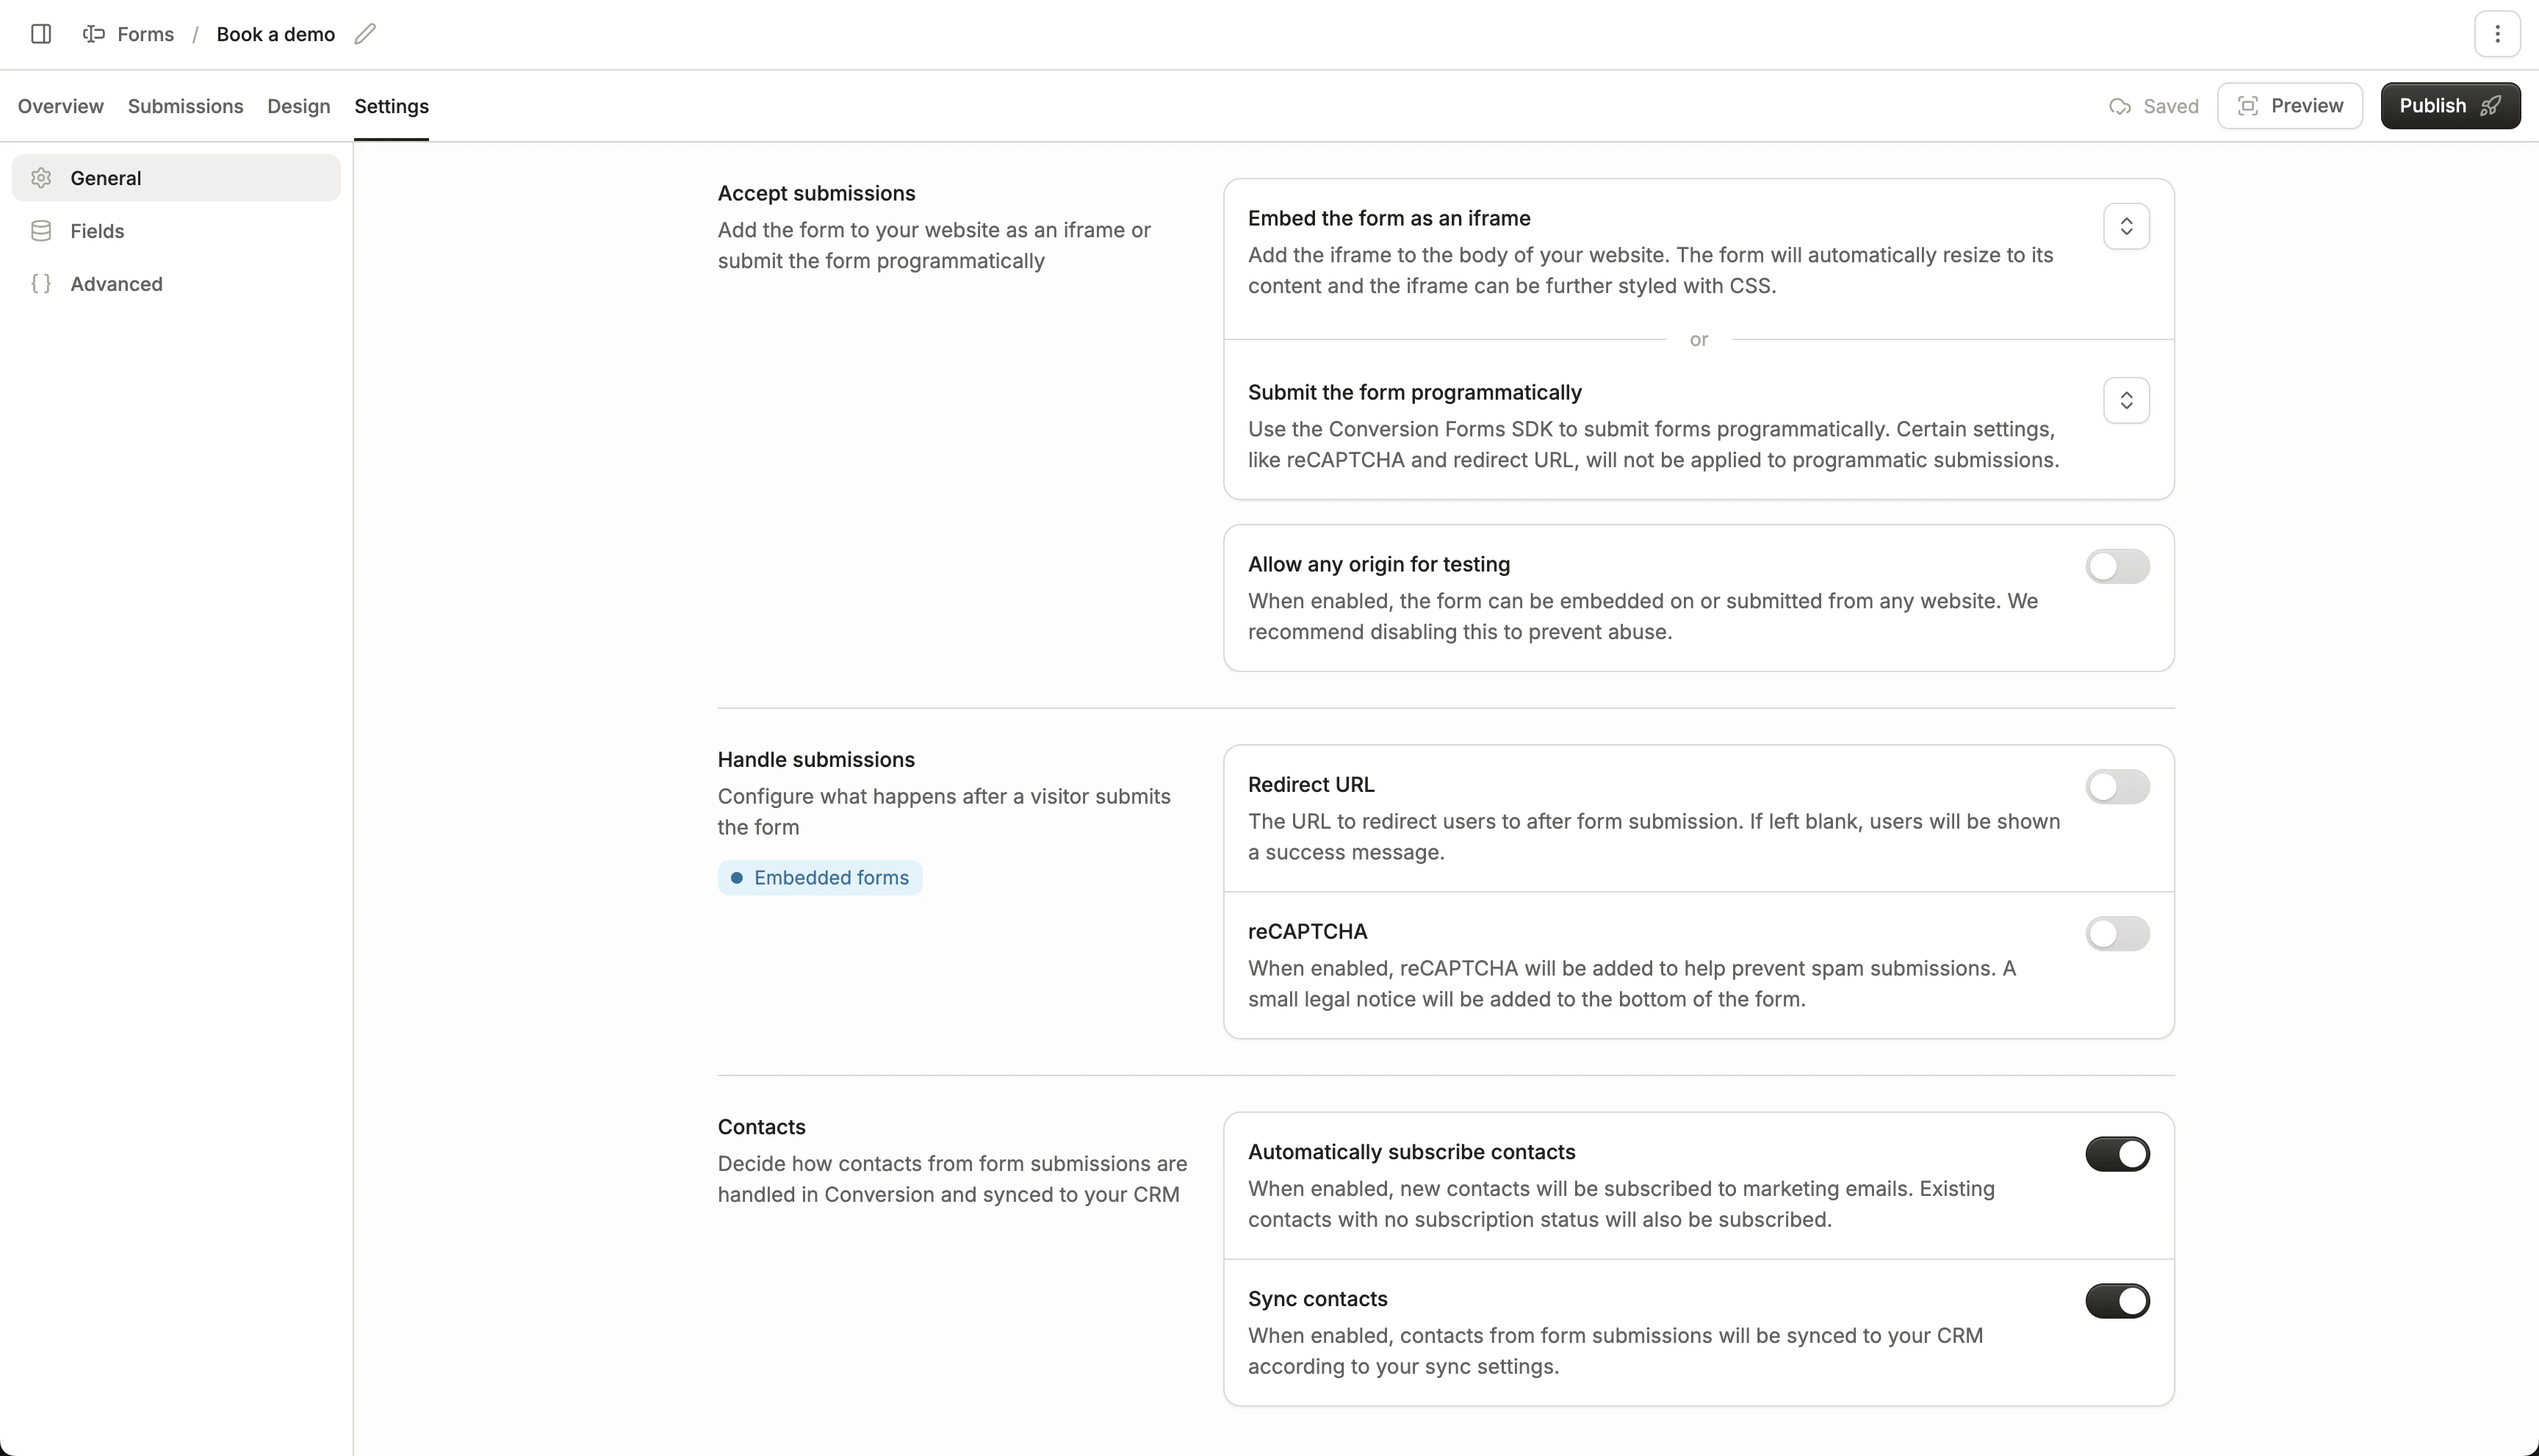Click the pencil icon to rename form
Image resolution: width=2539 pixels, height=1456 pixels.
tap(365, 34)
